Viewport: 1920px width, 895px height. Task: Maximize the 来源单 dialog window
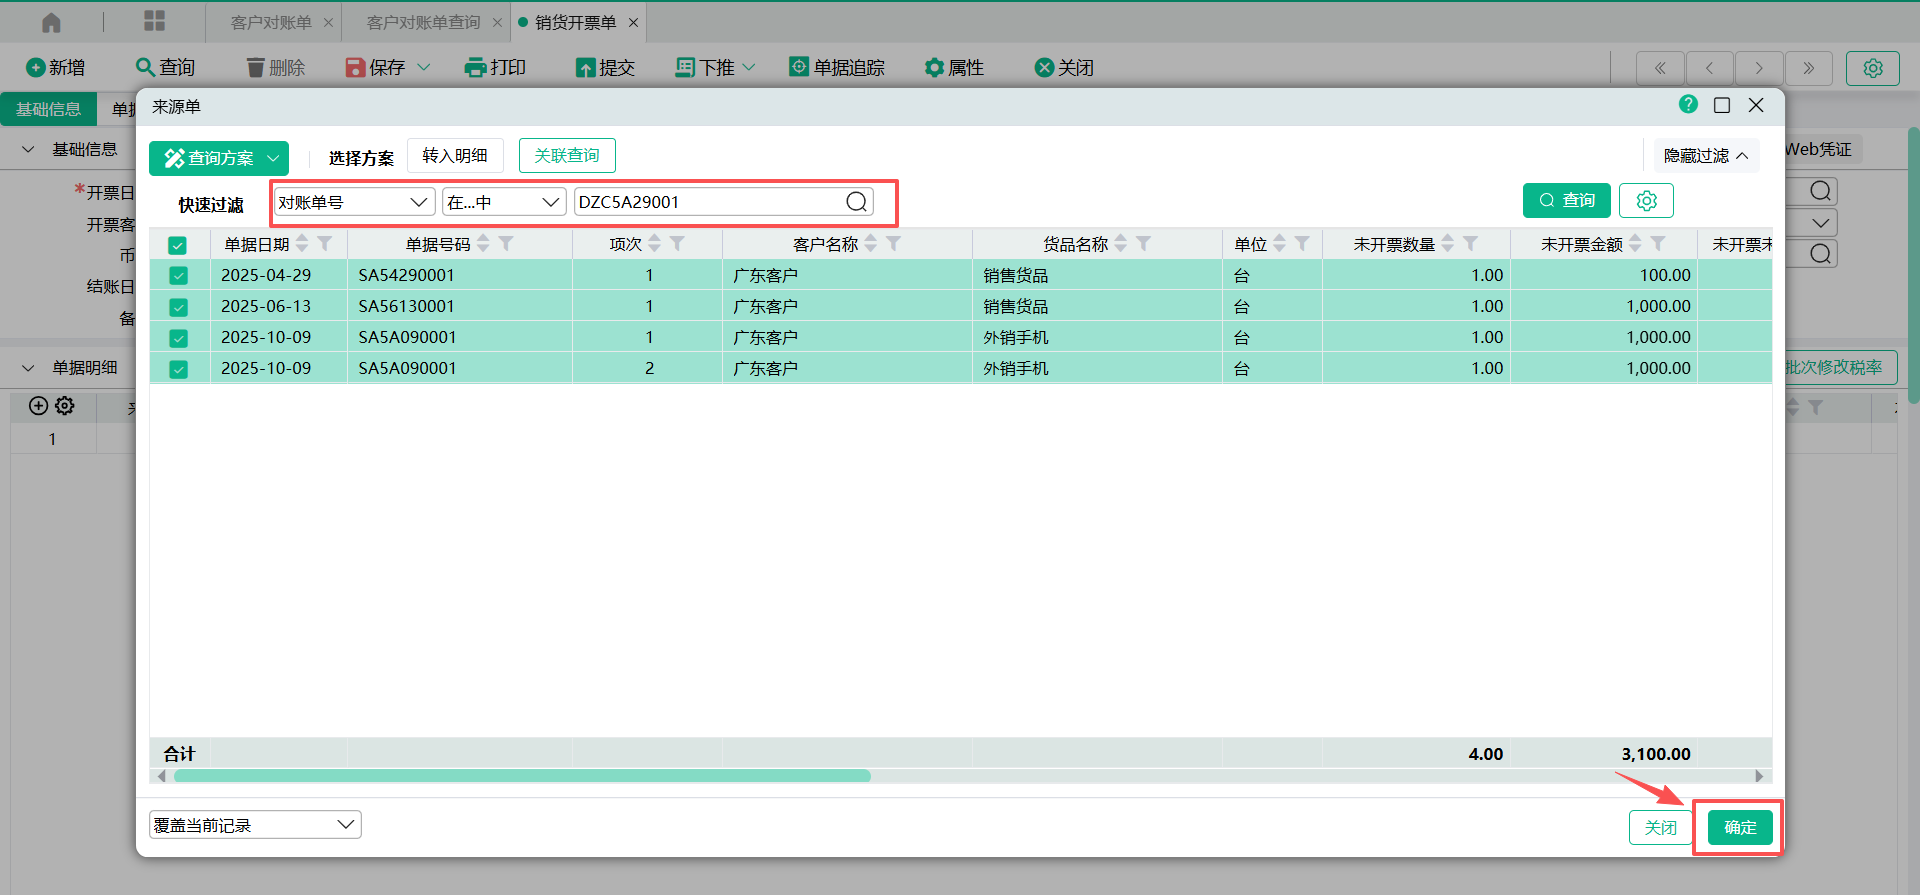point(1722,105)
